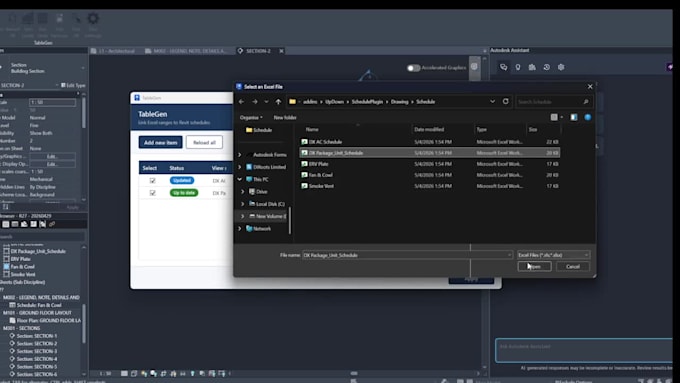Select New Volume drive in navigation pane
Screen dimensions: 680x383
pyautogui.click(x=268, y=216)
